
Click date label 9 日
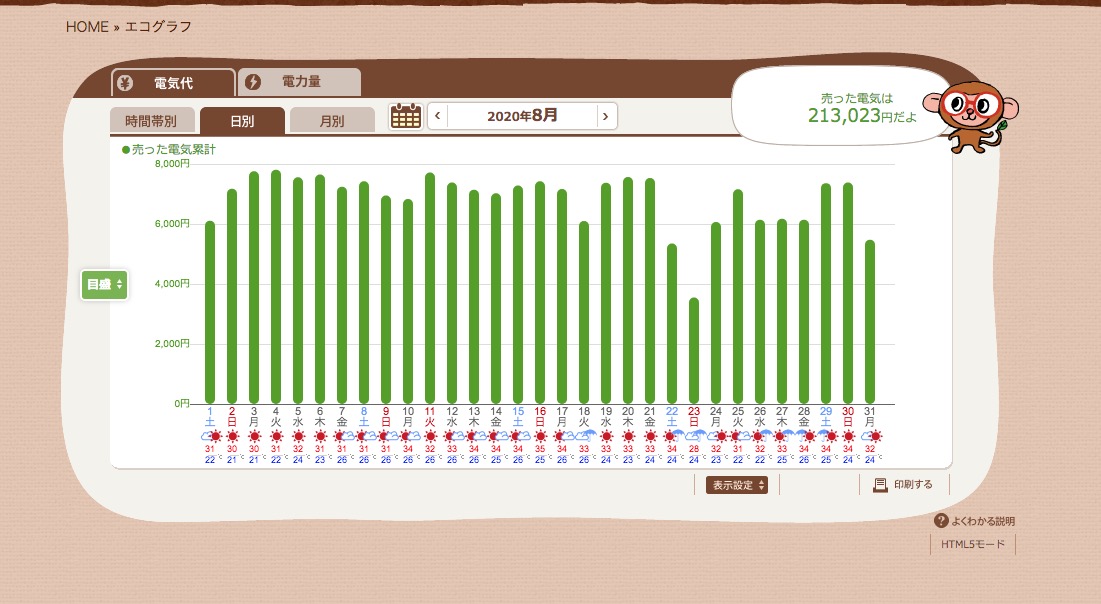point(386,416)
